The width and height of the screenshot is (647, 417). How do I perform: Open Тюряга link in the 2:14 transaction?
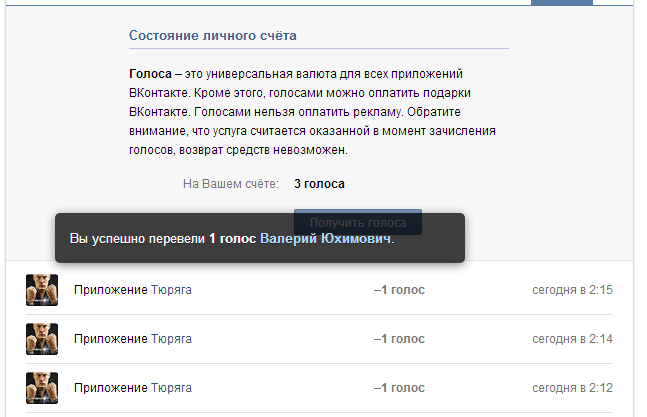(171, 339)
